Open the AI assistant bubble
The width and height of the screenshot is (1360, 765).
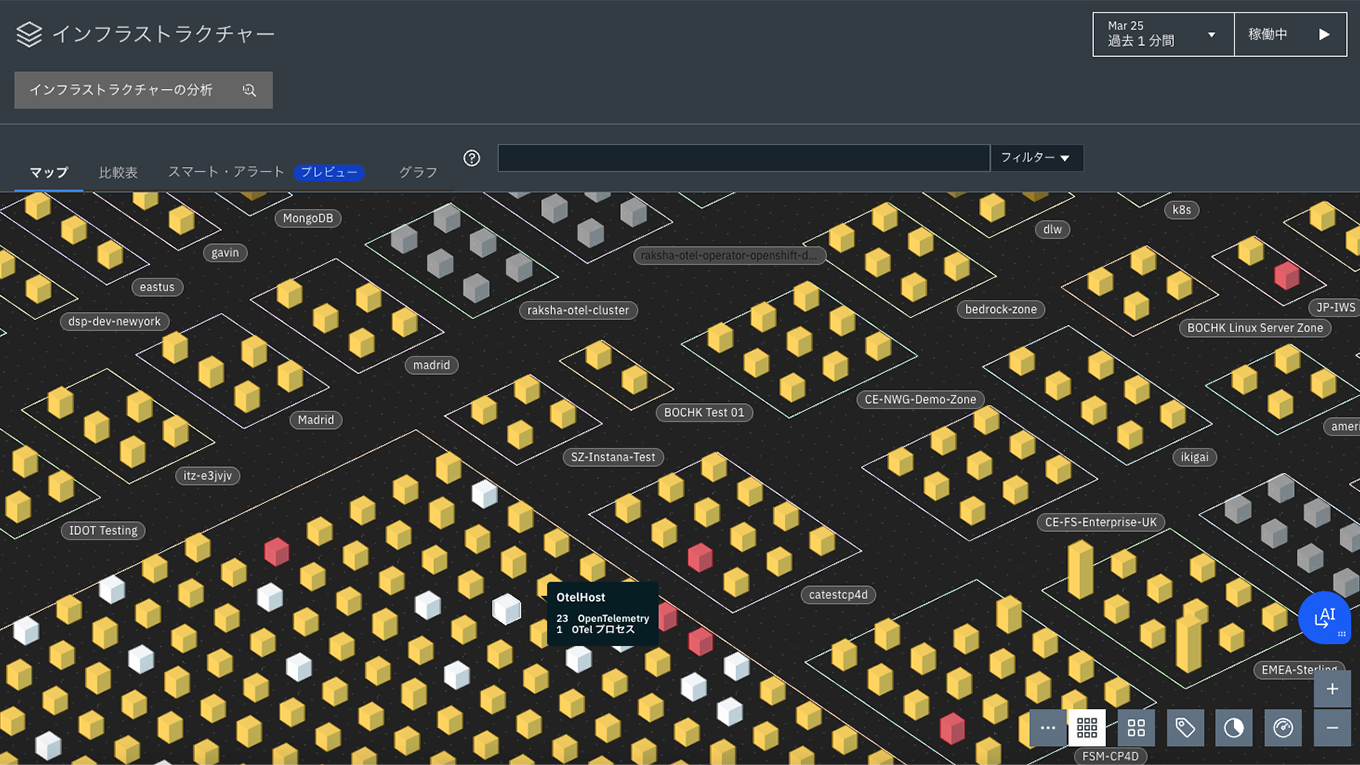click(x=1325, y=618)
